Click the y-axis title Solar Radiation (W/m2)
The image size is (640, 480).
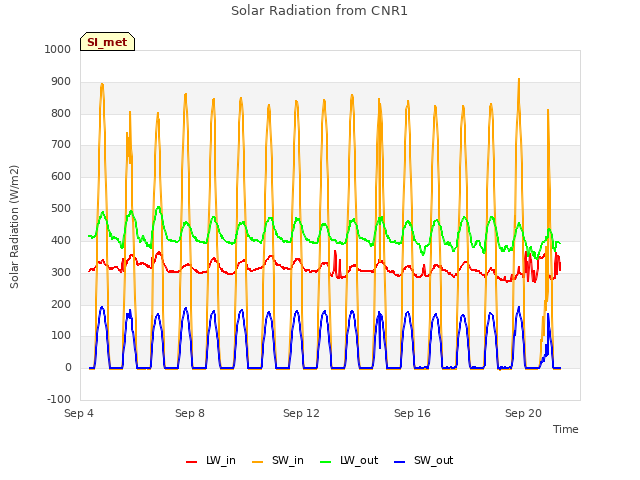(x=14, y=227)
